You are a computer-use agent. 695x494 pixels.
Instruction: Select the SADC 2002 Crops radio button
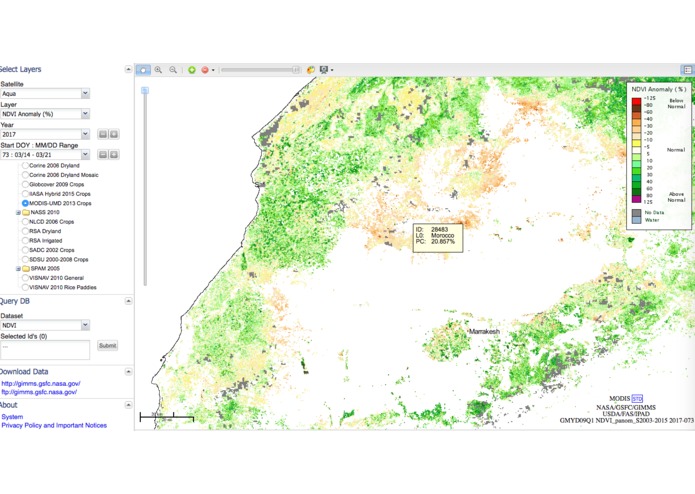tap(25, 250)
